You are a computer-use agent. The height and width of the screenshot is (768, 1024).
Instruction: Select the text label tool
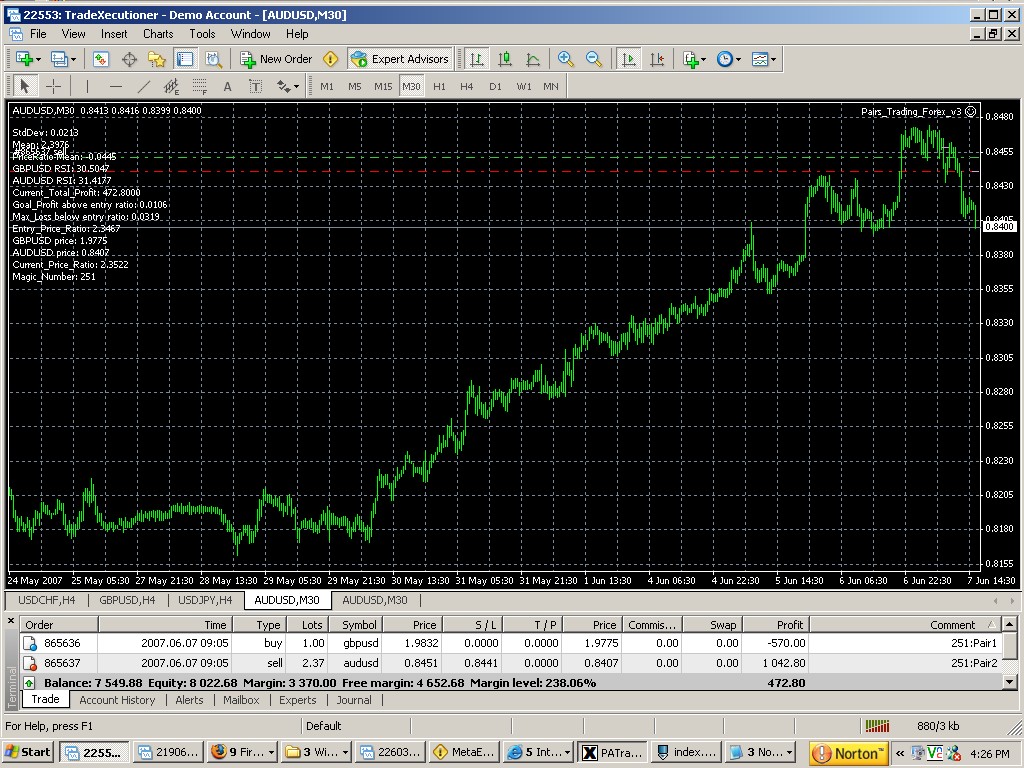click(x=255, y=86)
